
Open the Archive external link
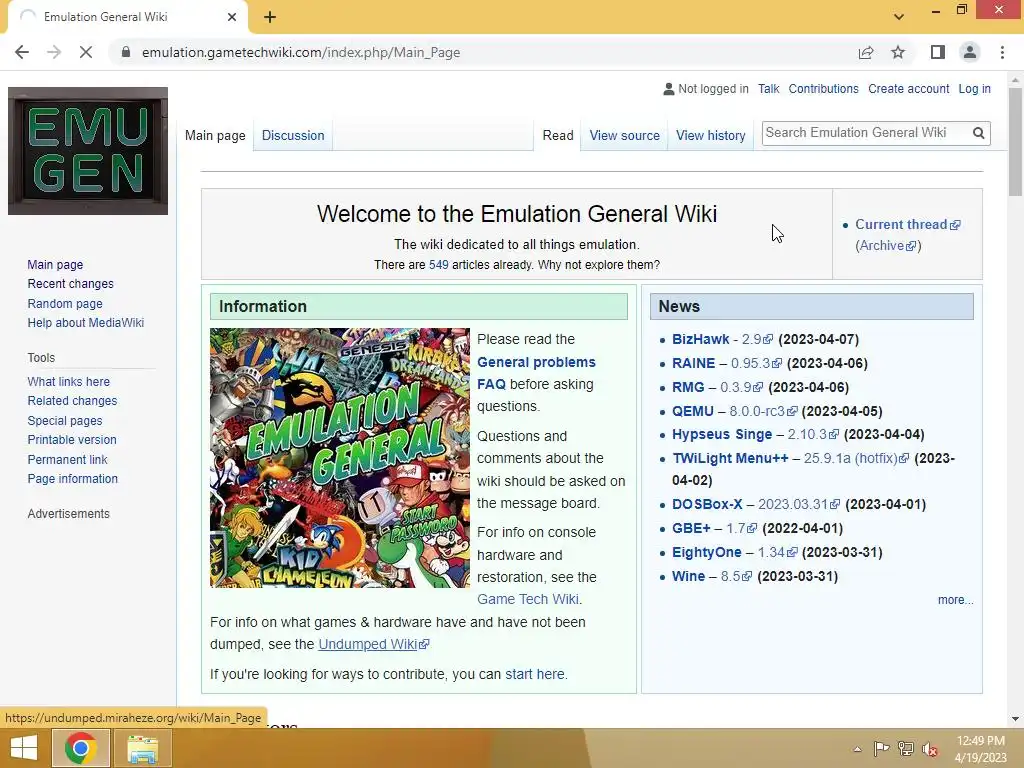(x=888, y=246)
